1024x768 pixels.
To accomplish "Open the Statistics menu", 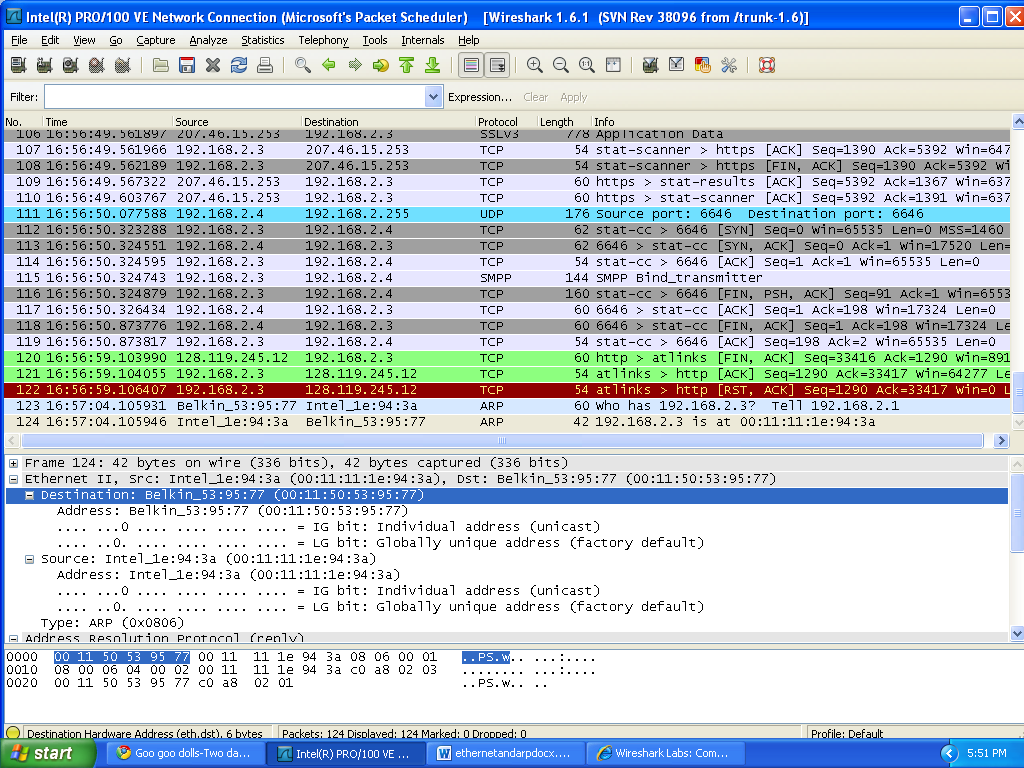I will (x=263, y=40).
